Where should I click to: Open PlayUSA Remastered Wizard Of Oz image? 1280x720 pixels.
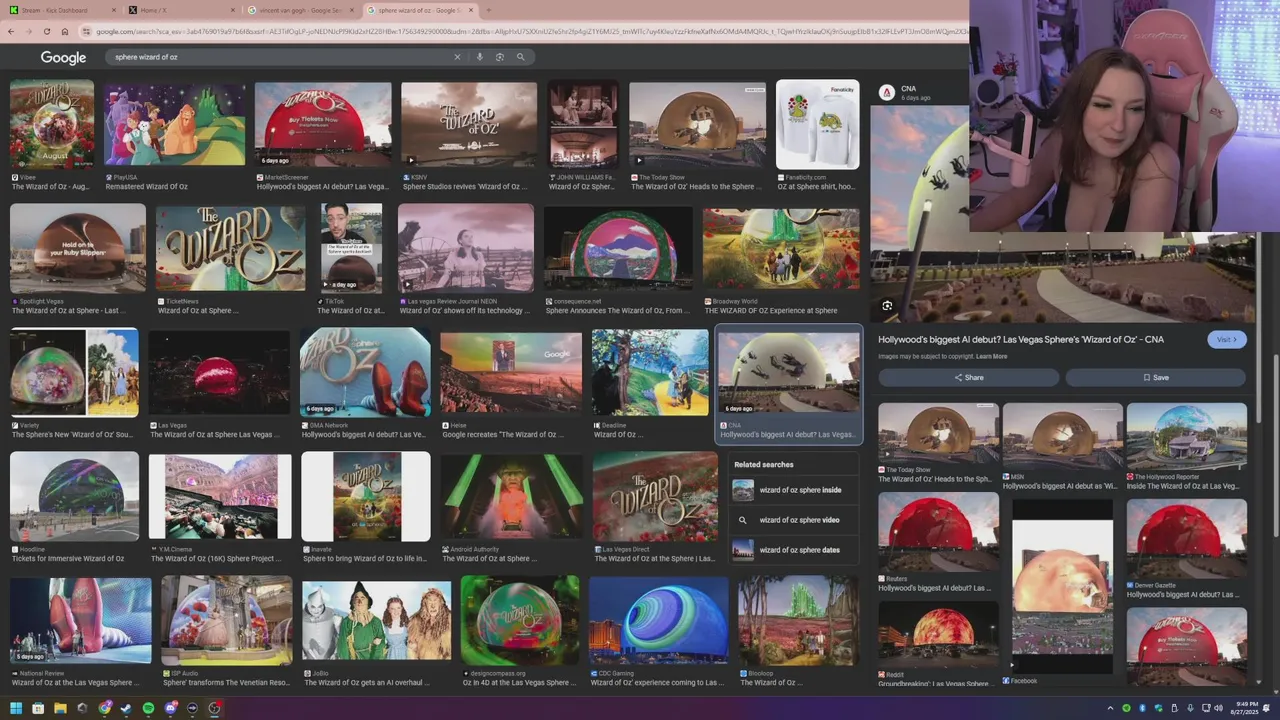tap(175, 125)
